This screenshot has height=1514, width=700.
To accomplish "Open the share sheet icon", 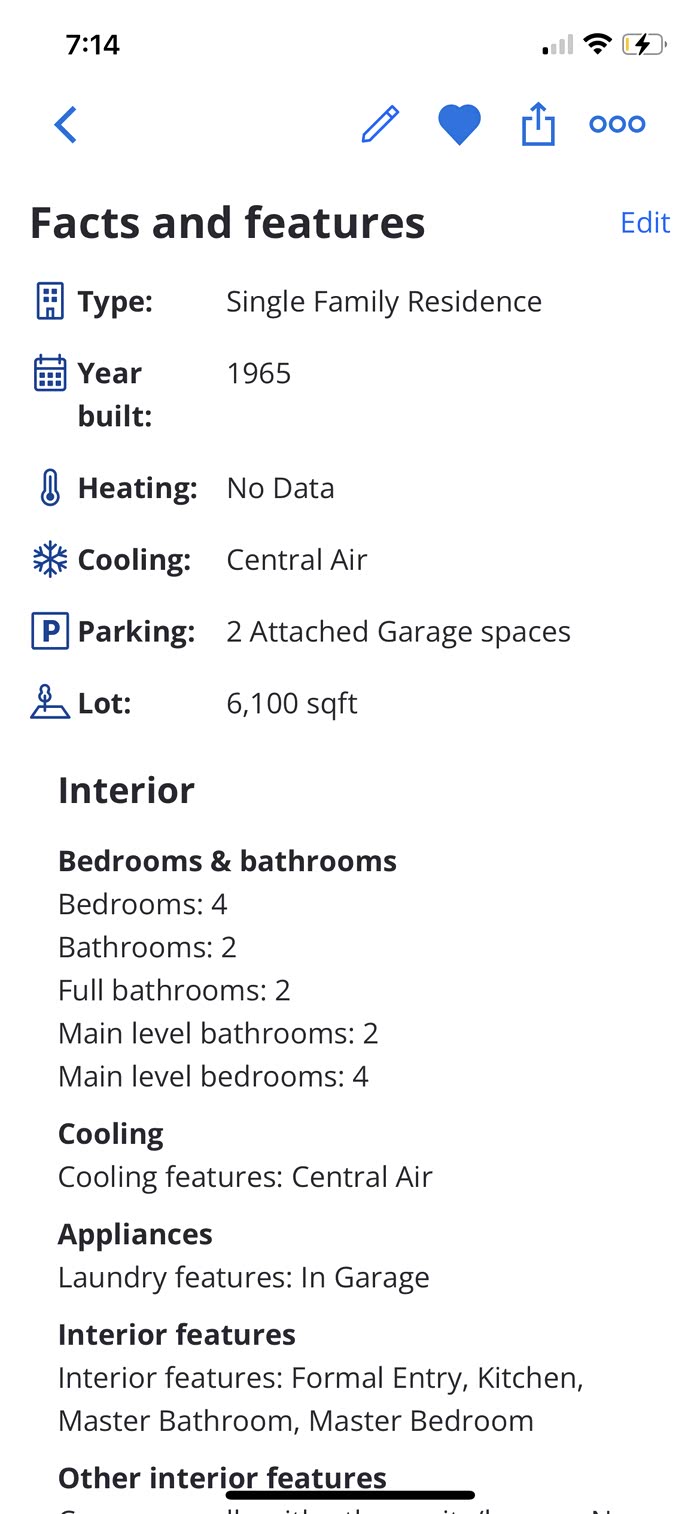I will (x=538, y=125).
